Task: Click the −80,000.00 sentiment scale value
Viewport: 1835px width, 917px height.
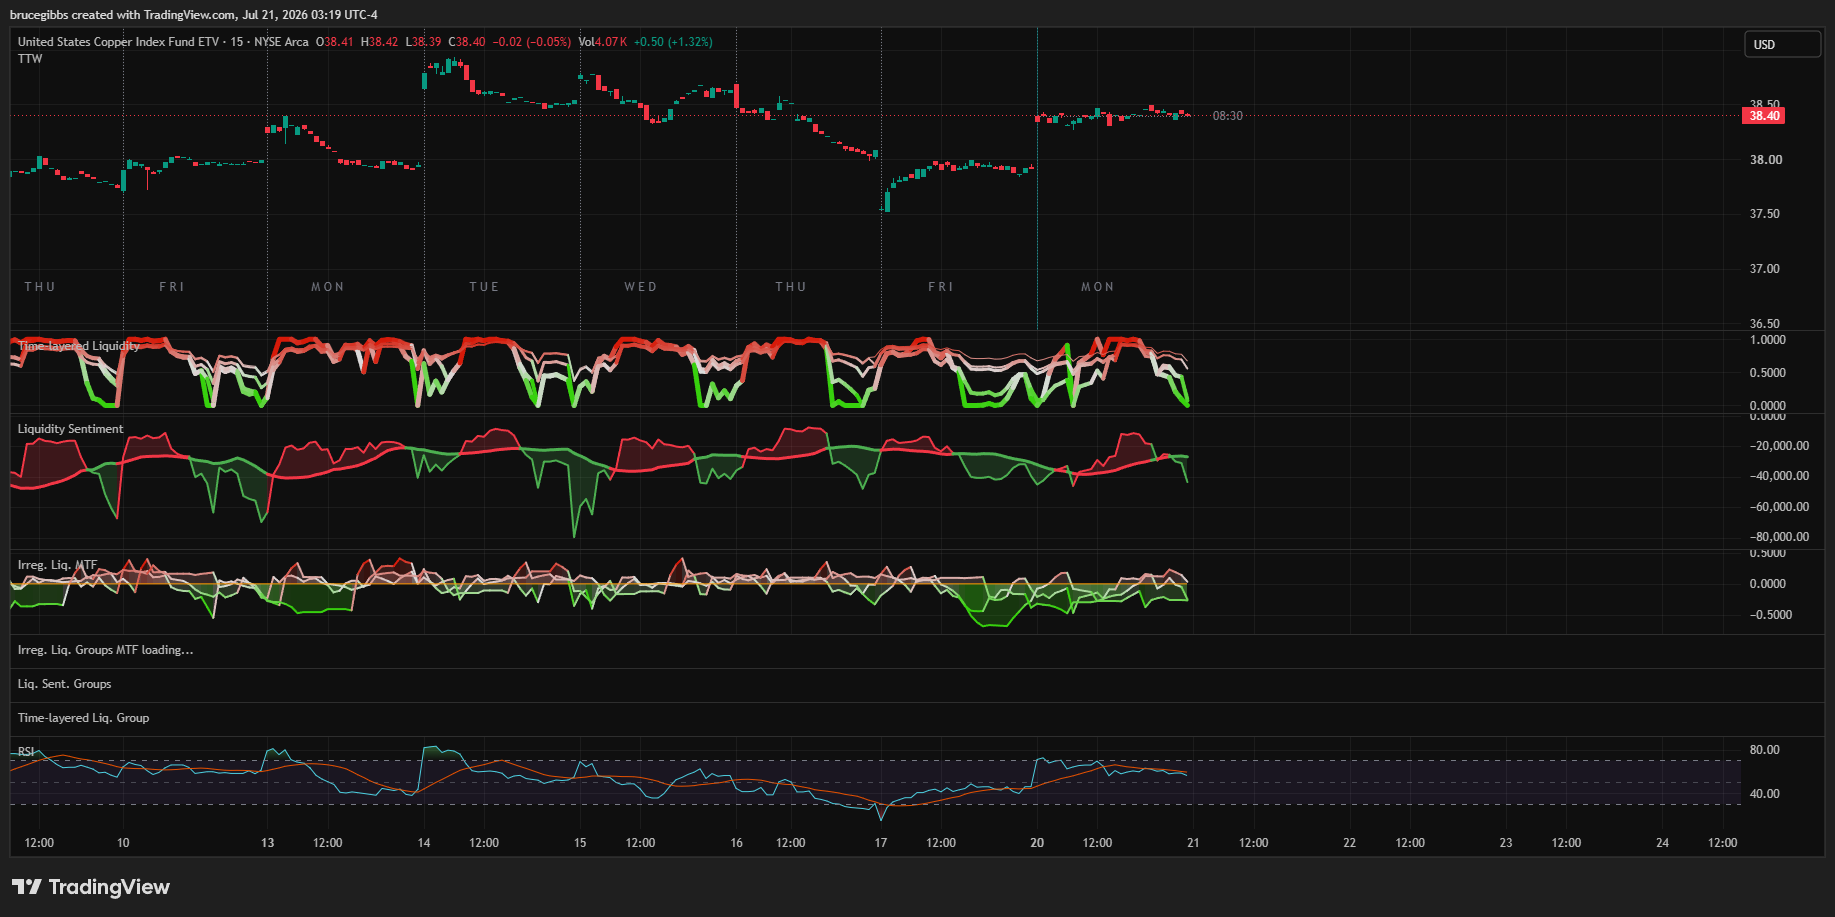Action: [x=1779, y=537]
